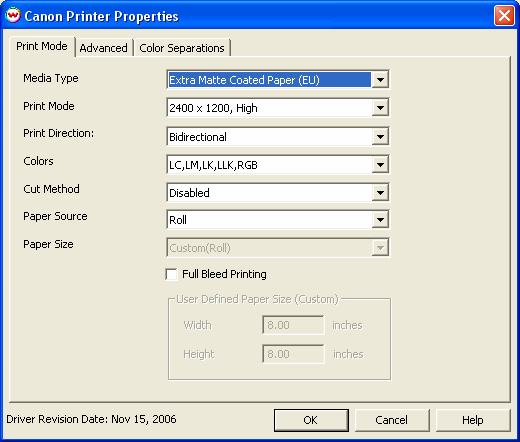Click the Height input field
This screenshot has height=442, width=520.
coord(293,354)
